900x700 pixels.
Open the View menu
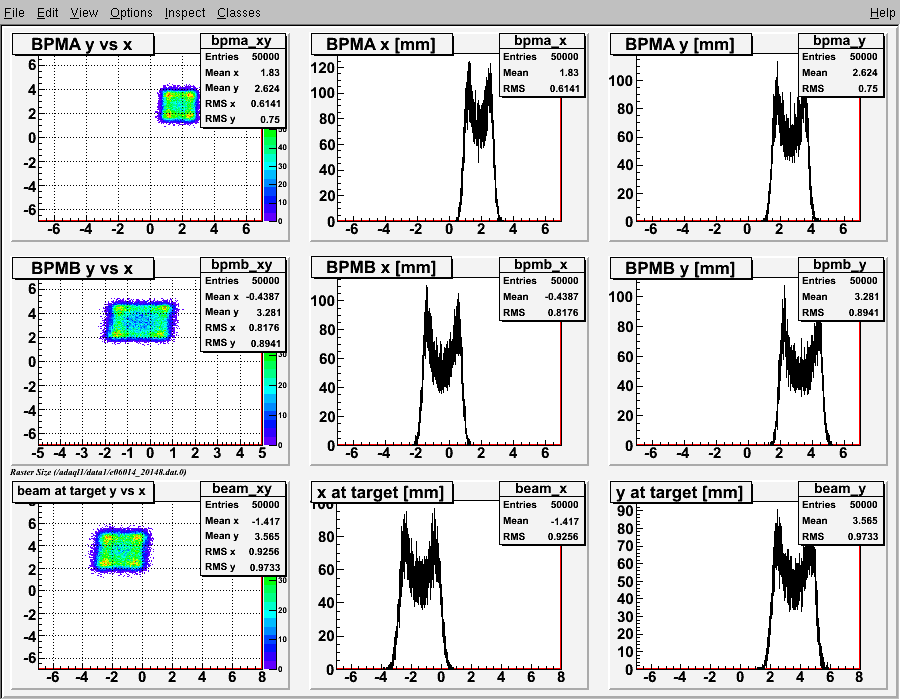(x=84, y=13)
